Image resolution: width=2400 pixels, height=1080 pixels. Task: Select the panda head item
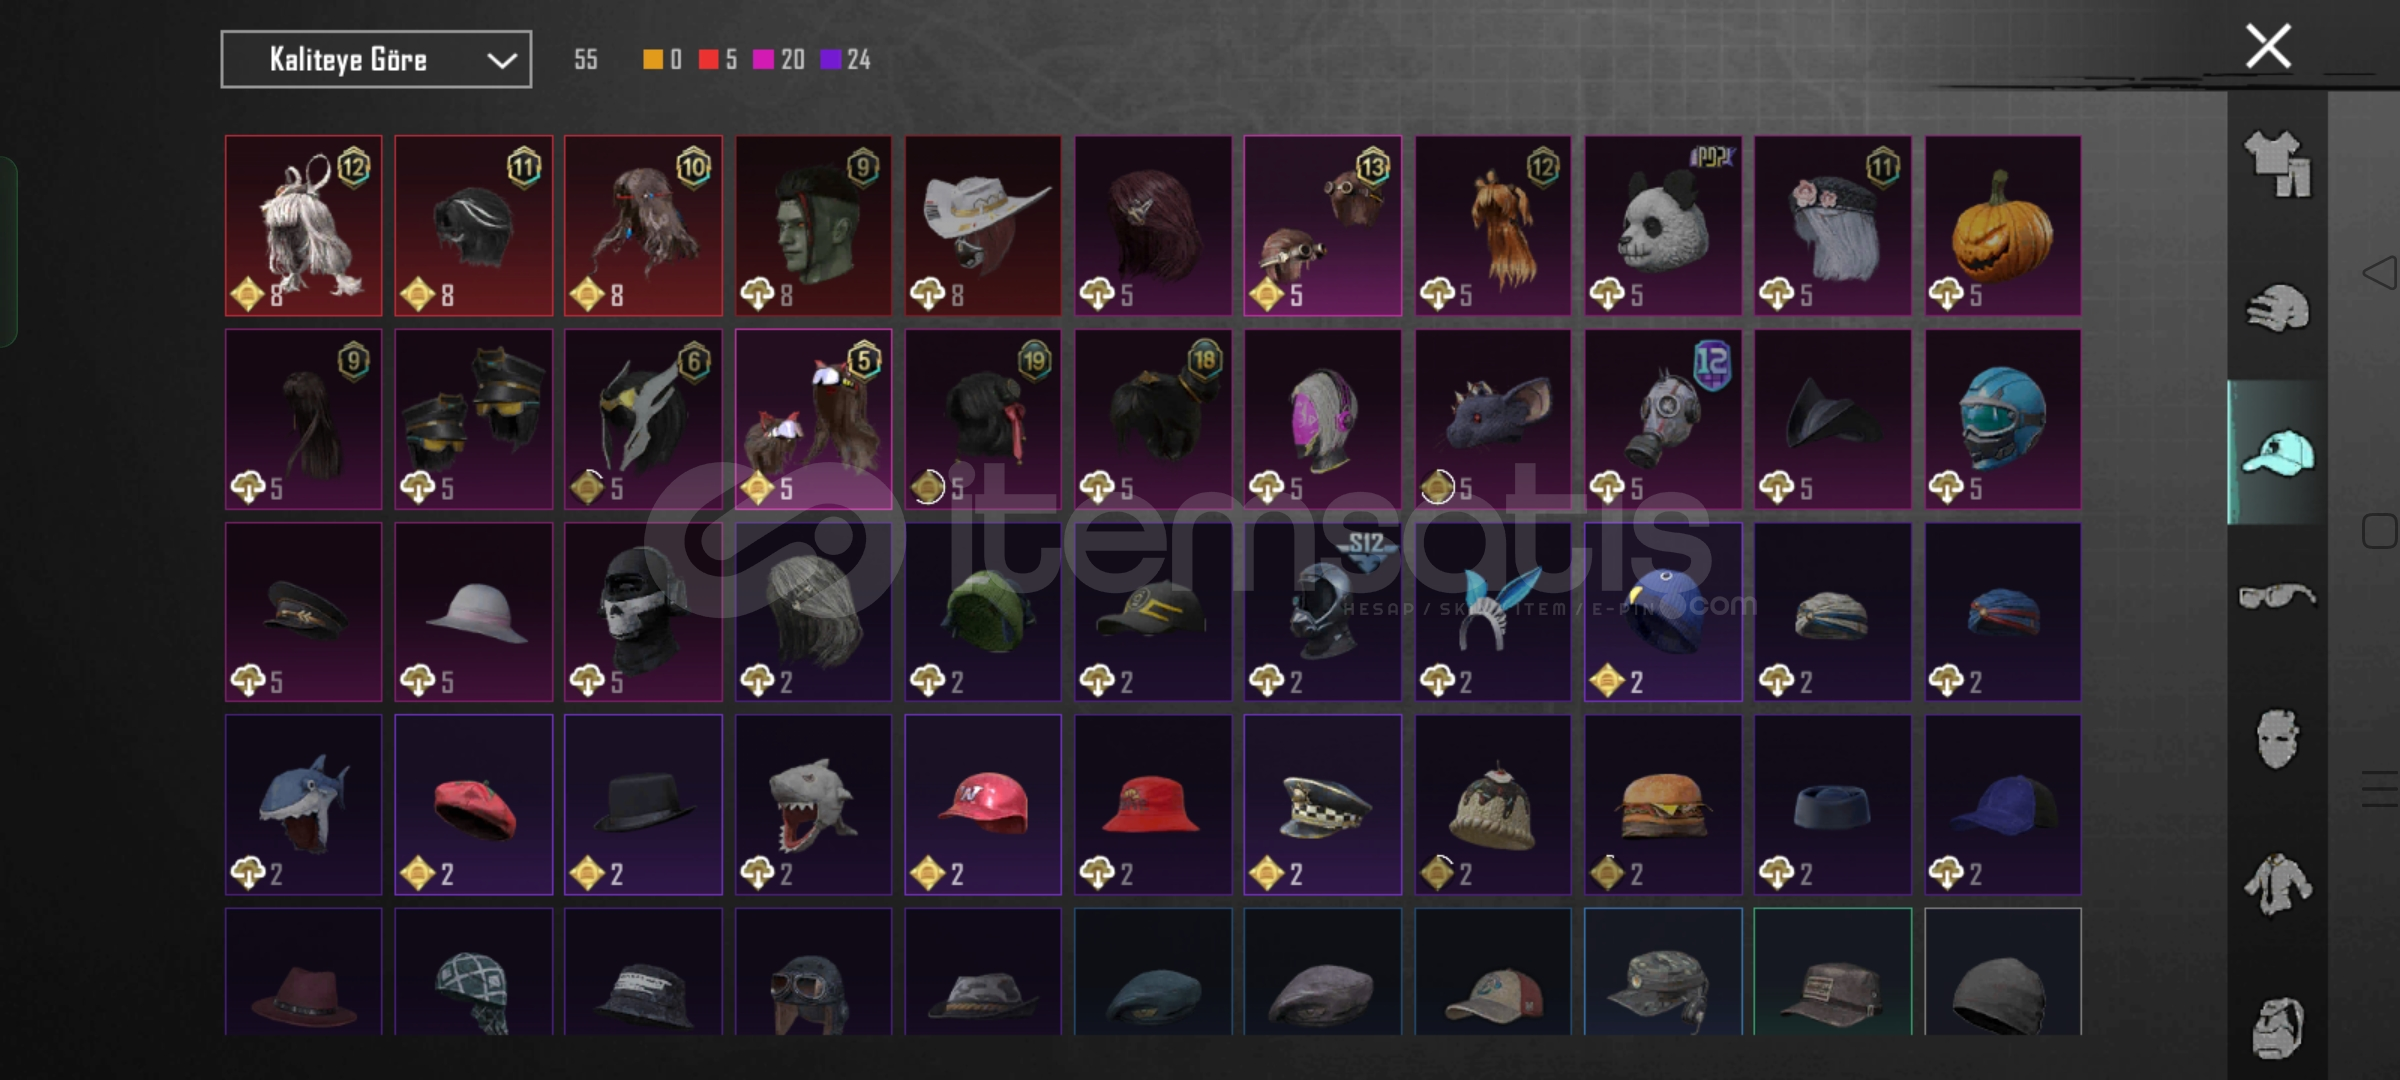[1662, 226]
